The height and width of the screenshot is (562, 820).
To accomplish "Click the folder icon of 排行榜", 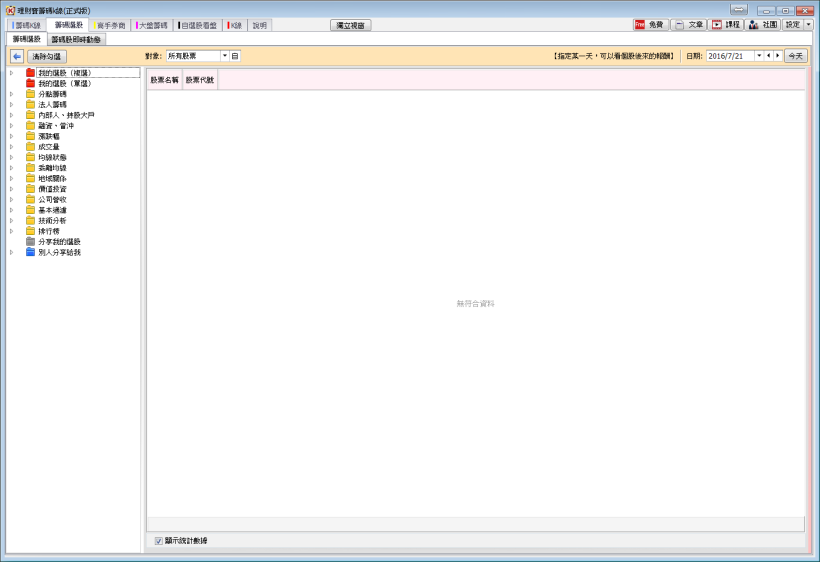I will tap(30, 231).
